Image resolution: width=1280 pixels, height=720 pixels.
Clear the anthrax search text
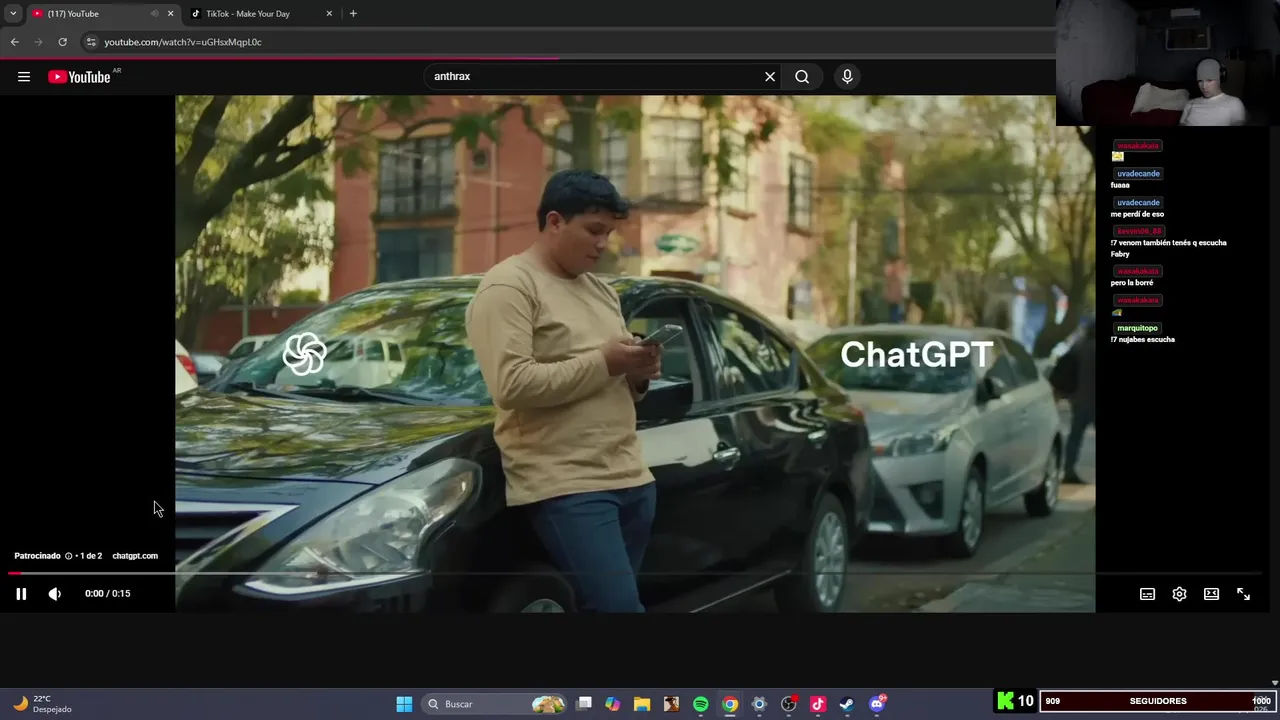coord(770,77)
